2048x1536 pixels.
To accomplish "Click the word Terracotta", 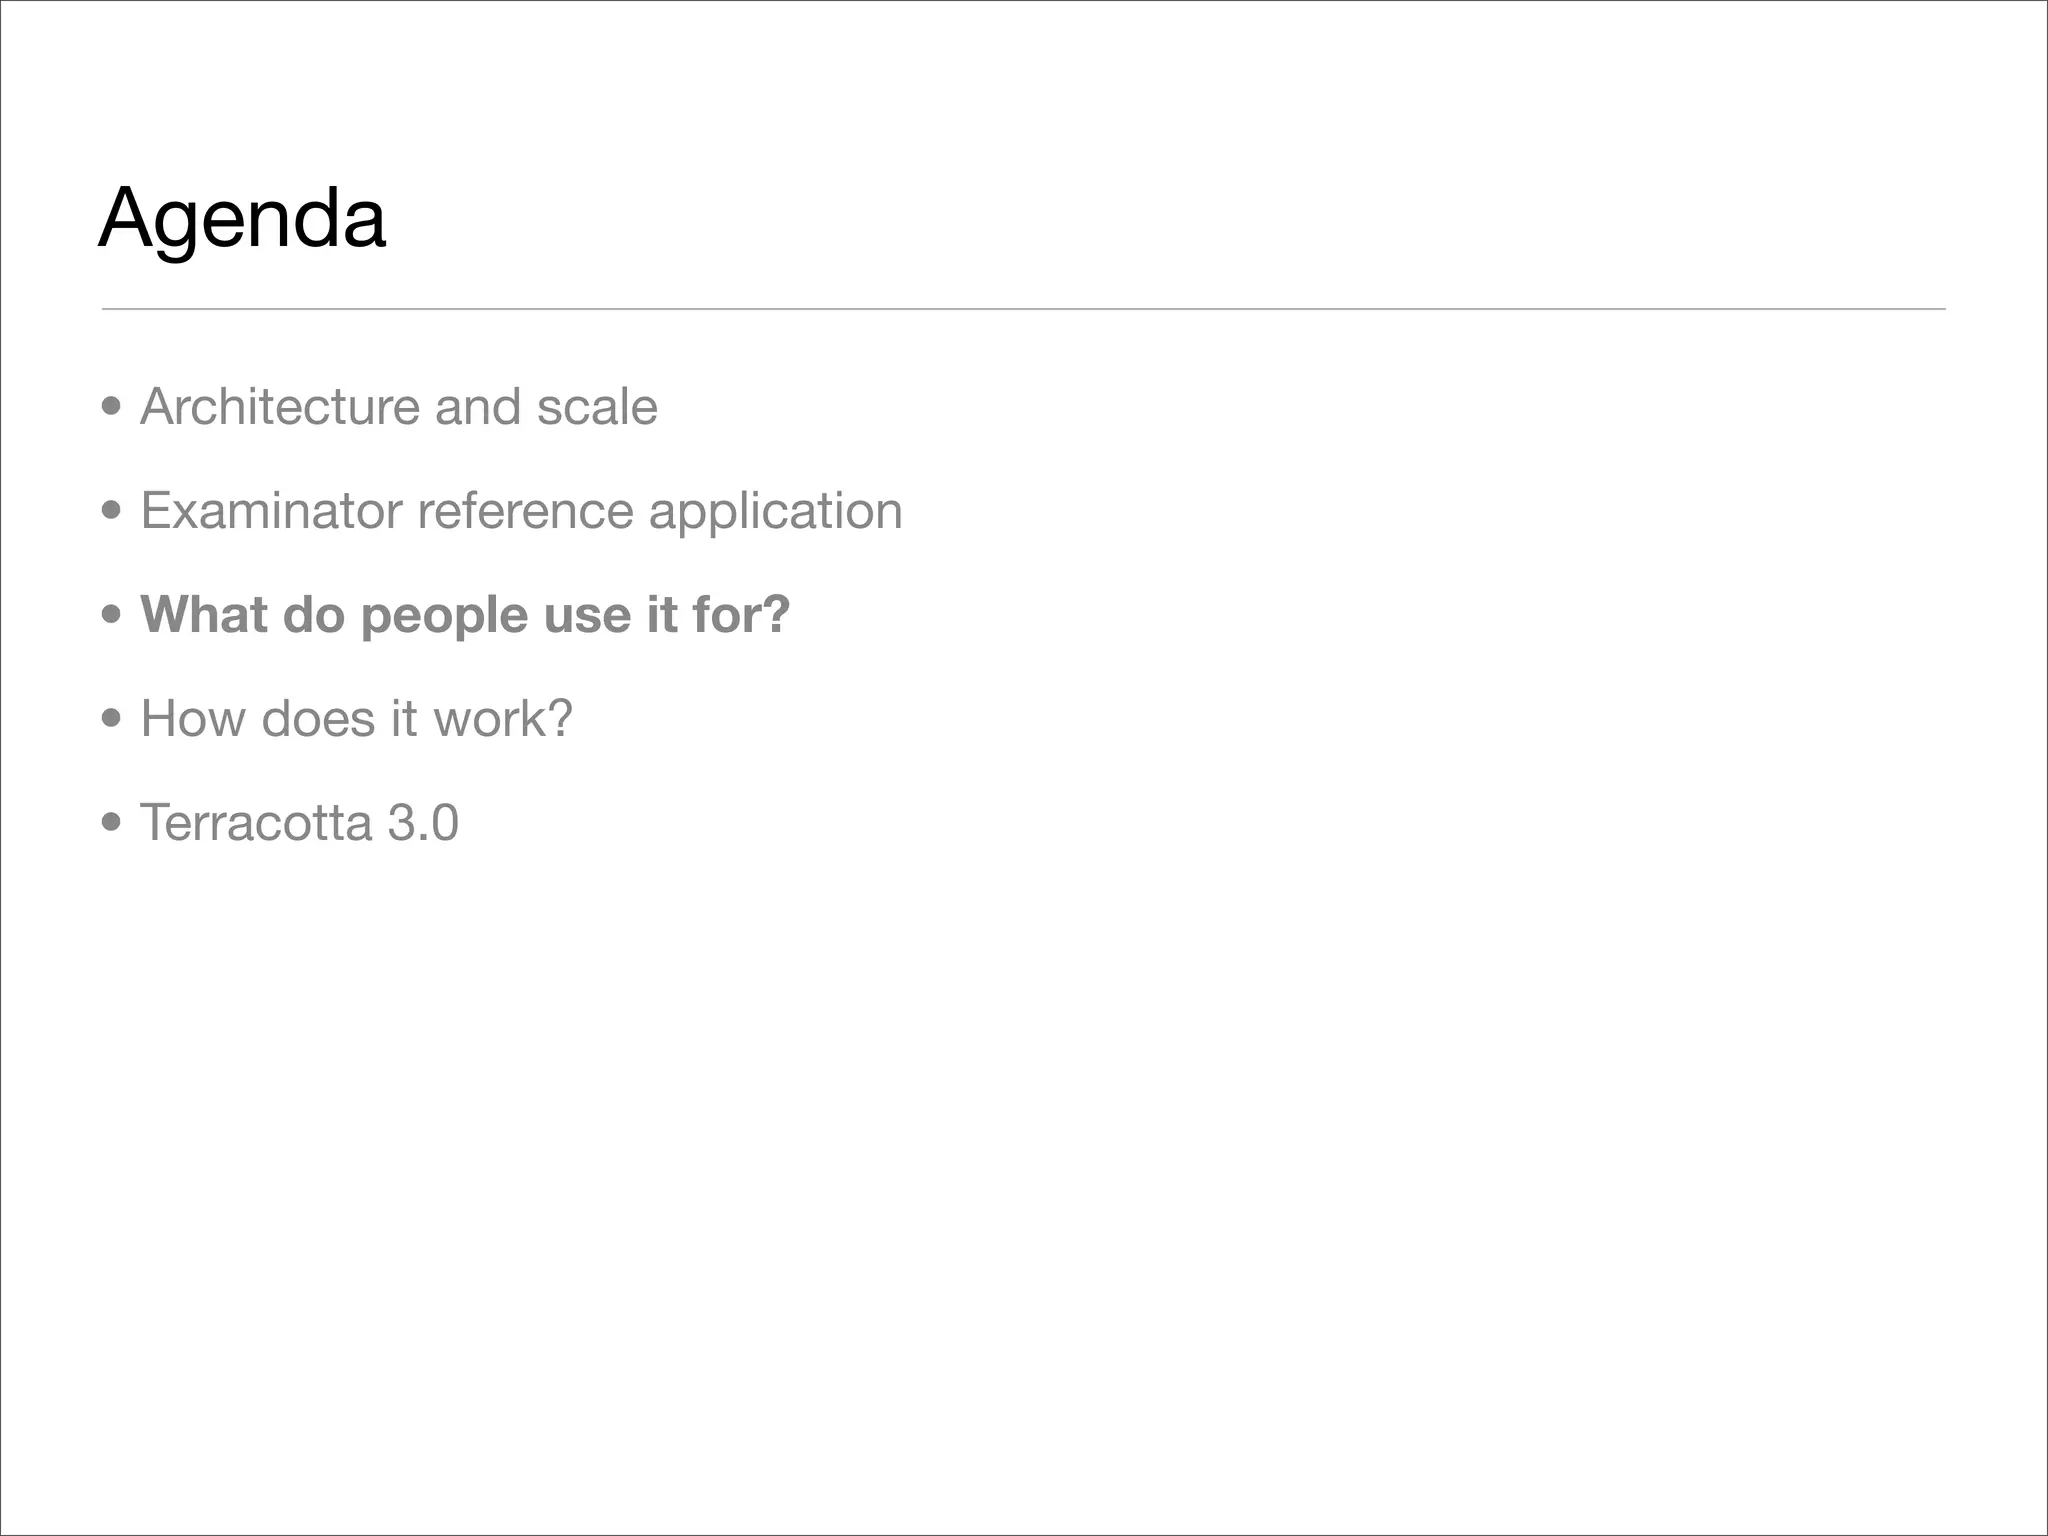I will [x=256, y=823].
